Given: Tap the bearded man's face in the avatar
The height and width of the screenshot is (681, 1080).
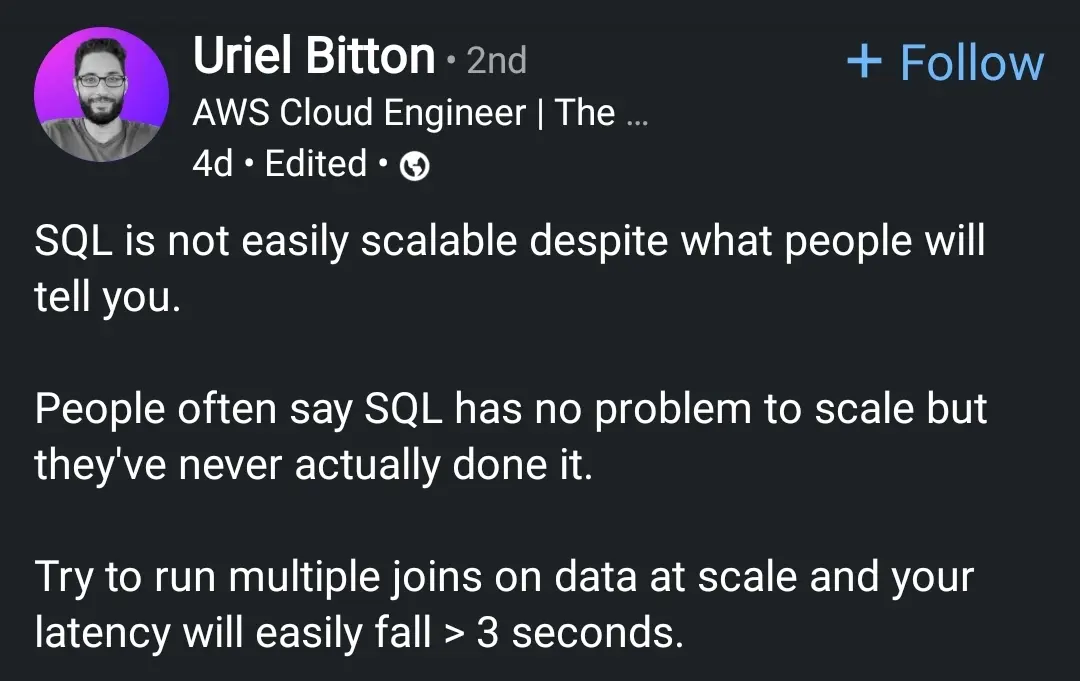Looking at the screenshot, I should point(100,88).
